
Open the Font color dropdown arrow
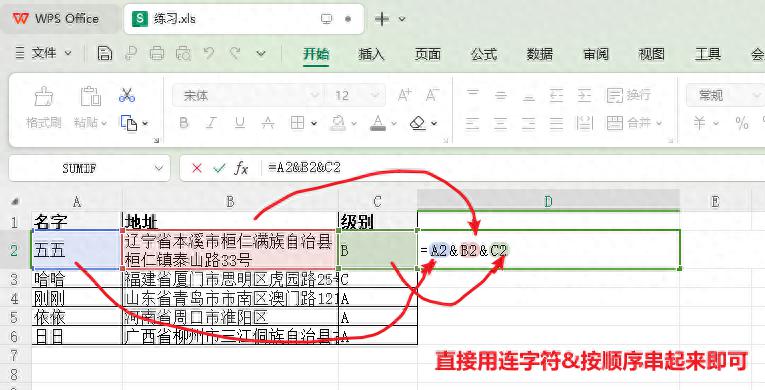pyautogui.click(x=394, y=123)
